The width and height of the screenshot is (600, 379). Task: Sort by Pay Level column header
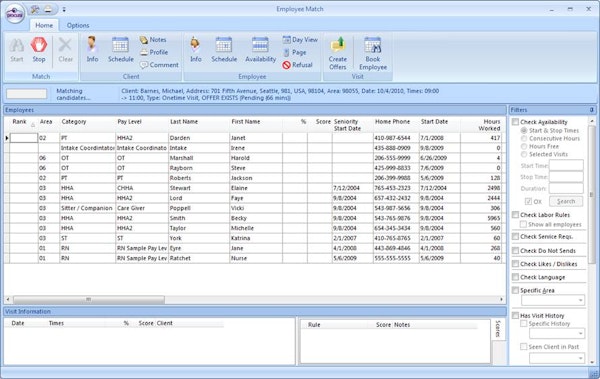coord(142,124)
